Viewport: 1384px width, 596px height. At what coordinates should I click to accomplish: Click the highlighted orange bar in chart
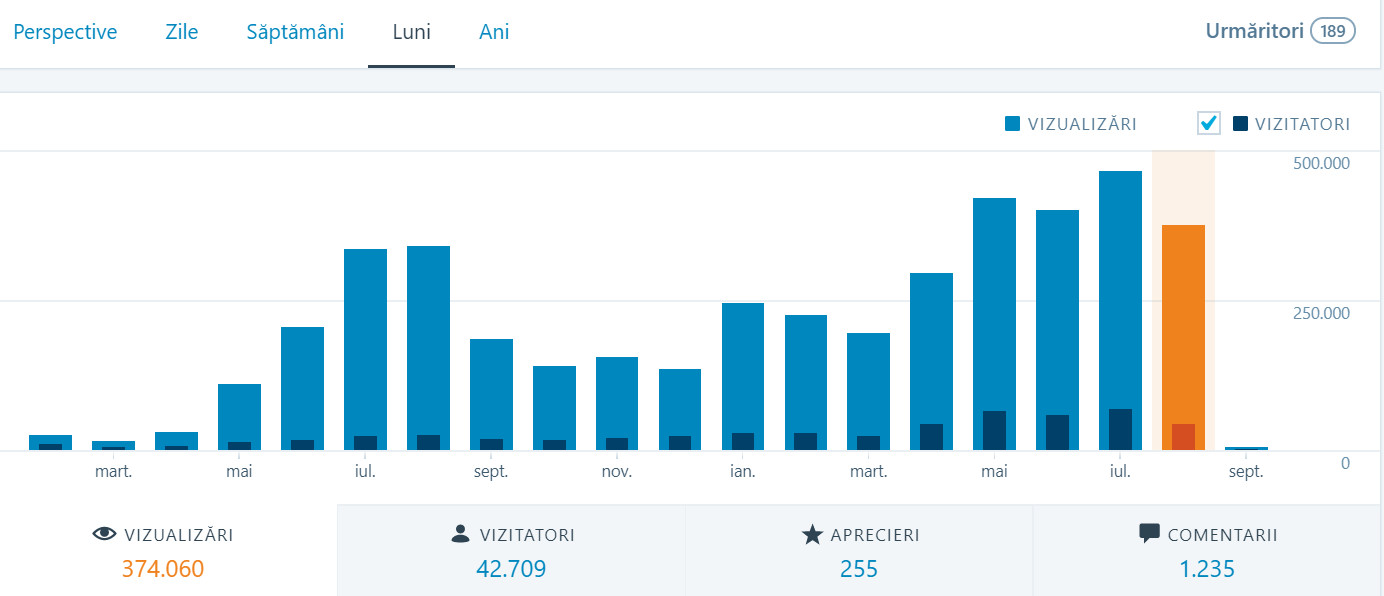pos(1183,330)
